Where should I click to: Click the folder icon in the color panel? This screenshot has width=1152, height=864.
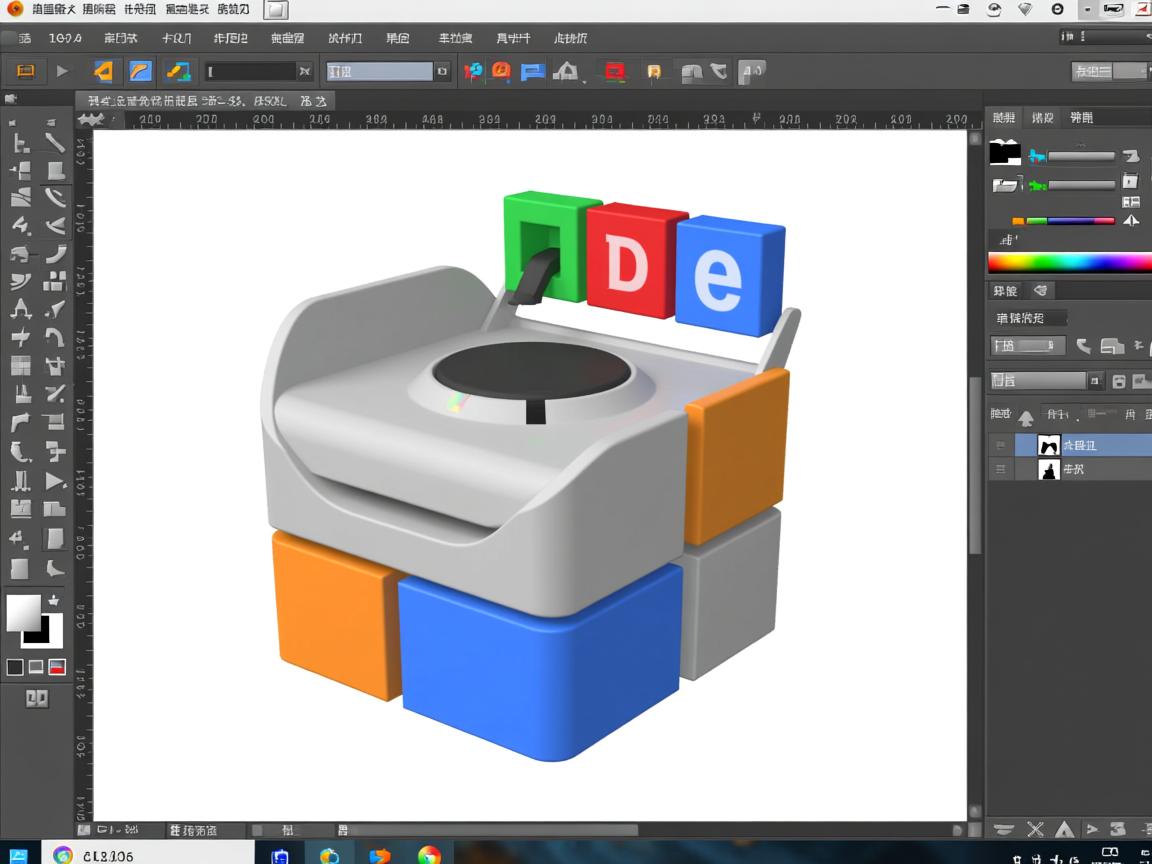coord(1004,184)
